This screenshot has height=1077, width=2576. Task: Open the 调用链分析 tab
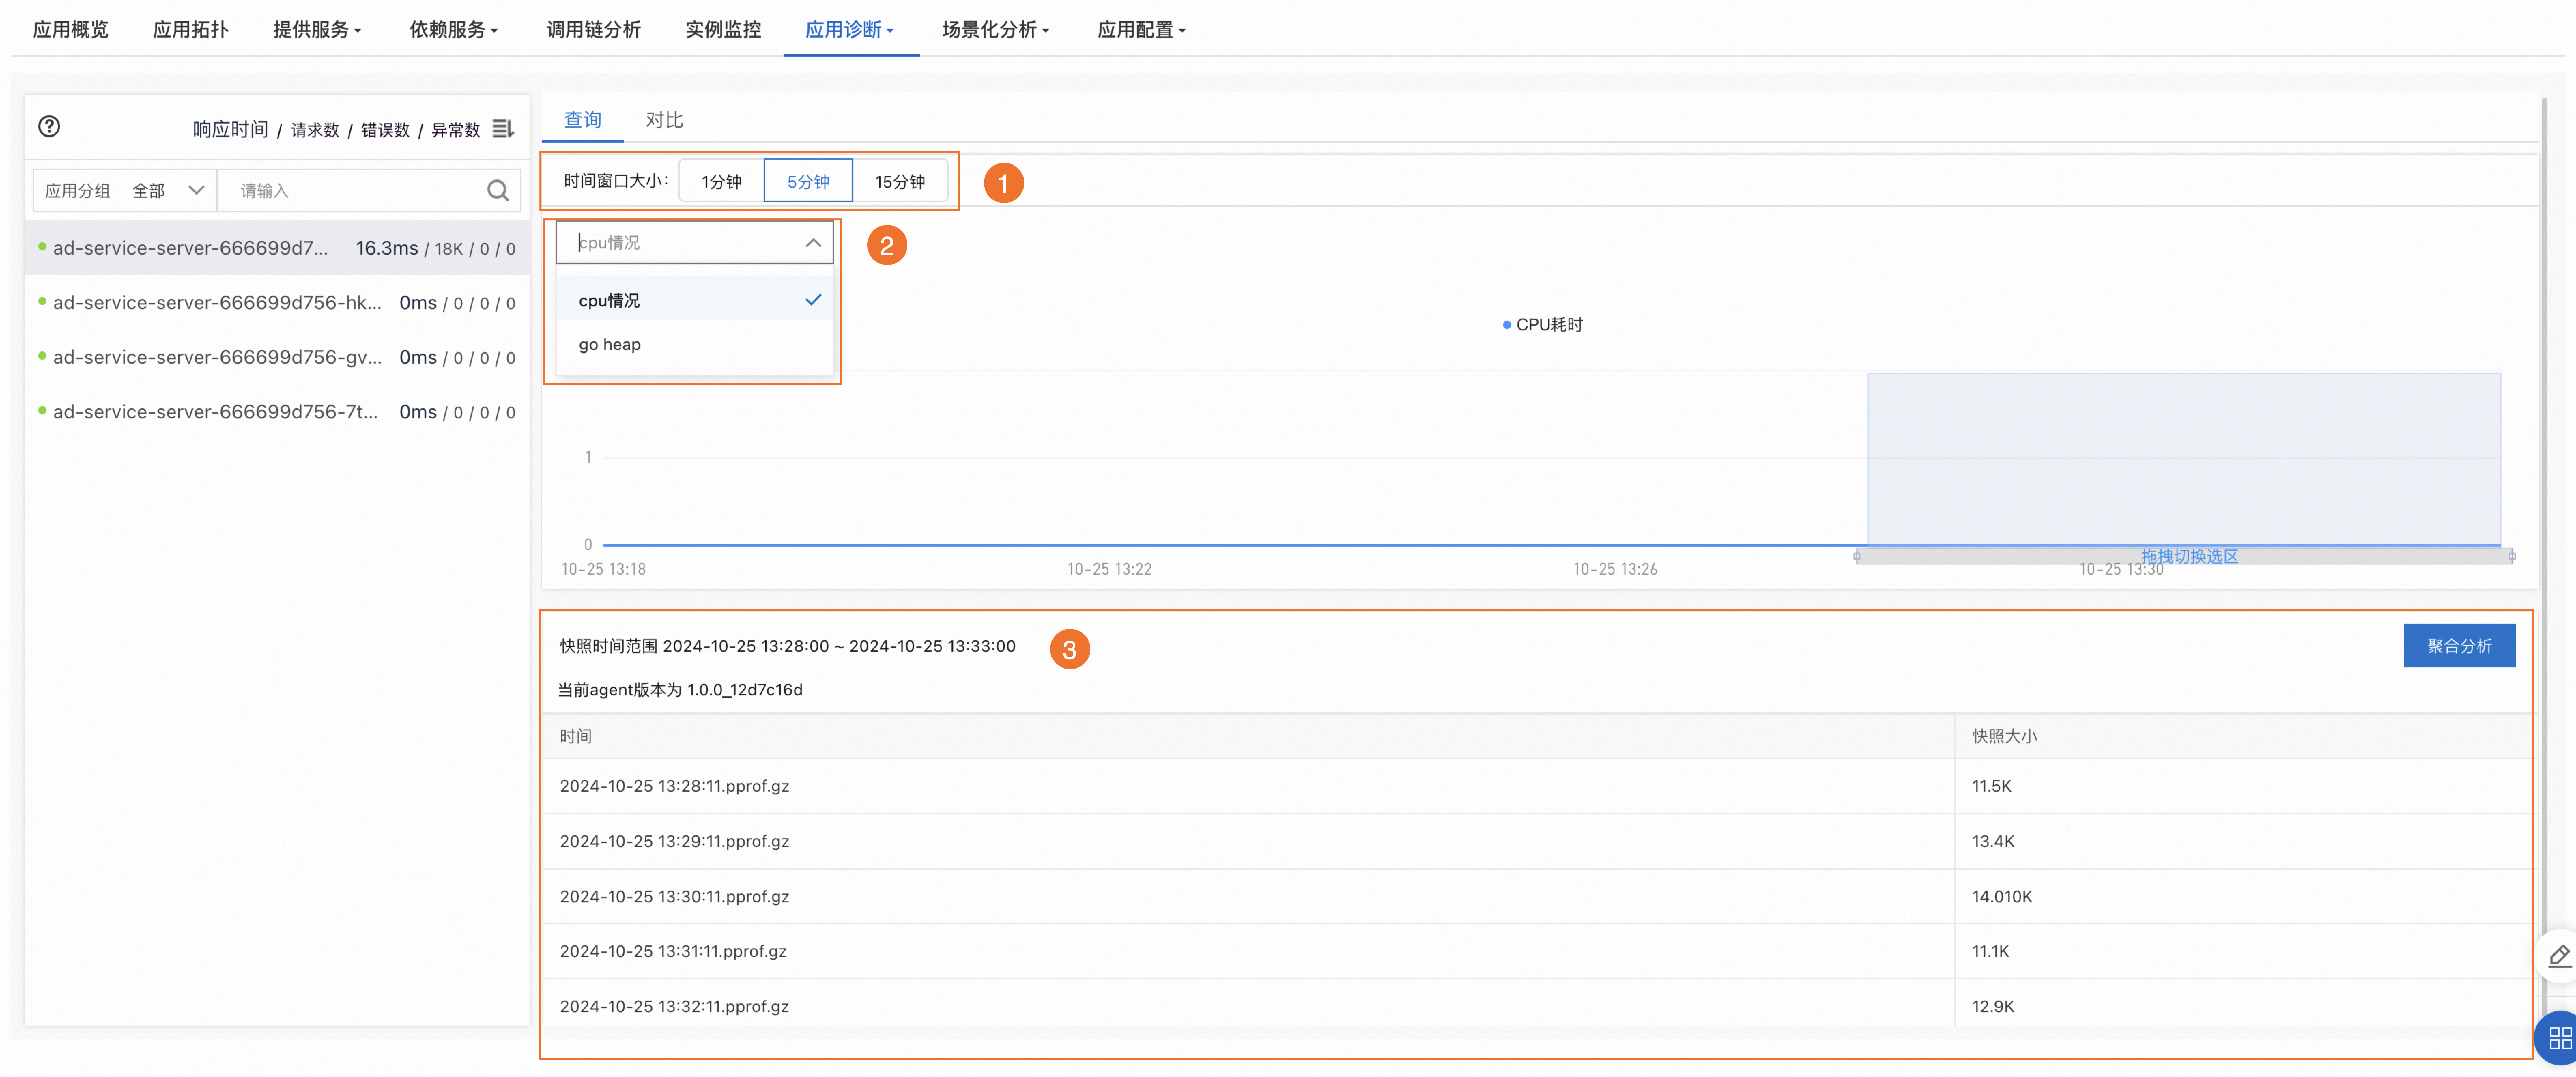[x=593, y=30]
